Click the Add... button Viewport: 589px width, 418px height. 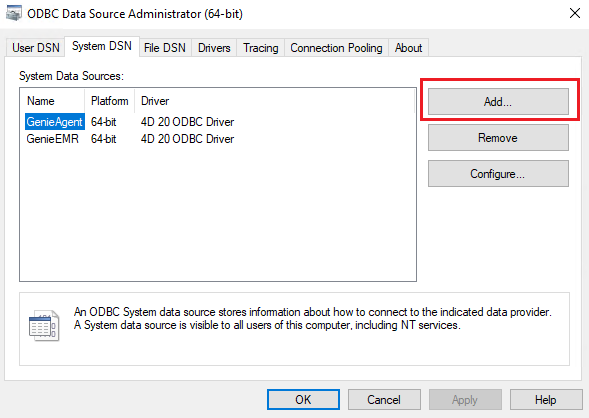click(x=498, y=101)
